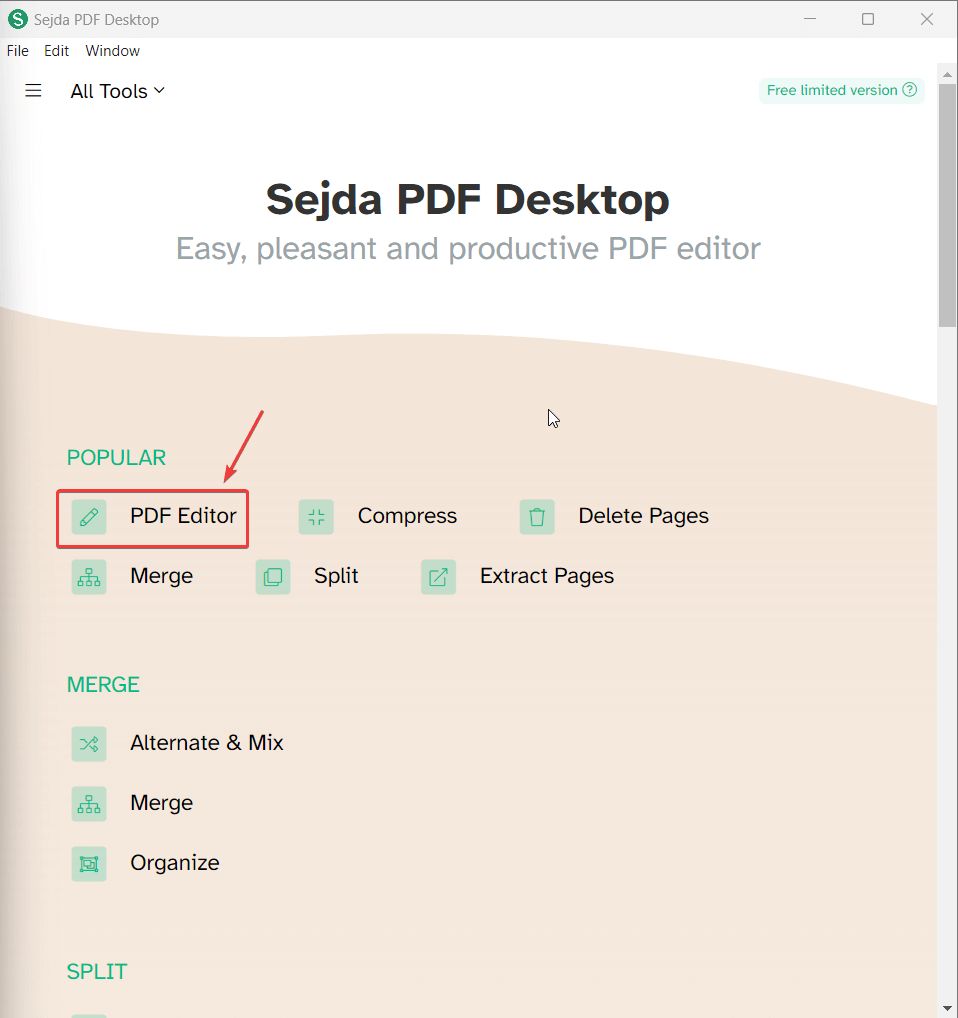Minimize the Sejda window
Image resolution: width=958 pixels, height=1018 pixels.
coord(809,19)
